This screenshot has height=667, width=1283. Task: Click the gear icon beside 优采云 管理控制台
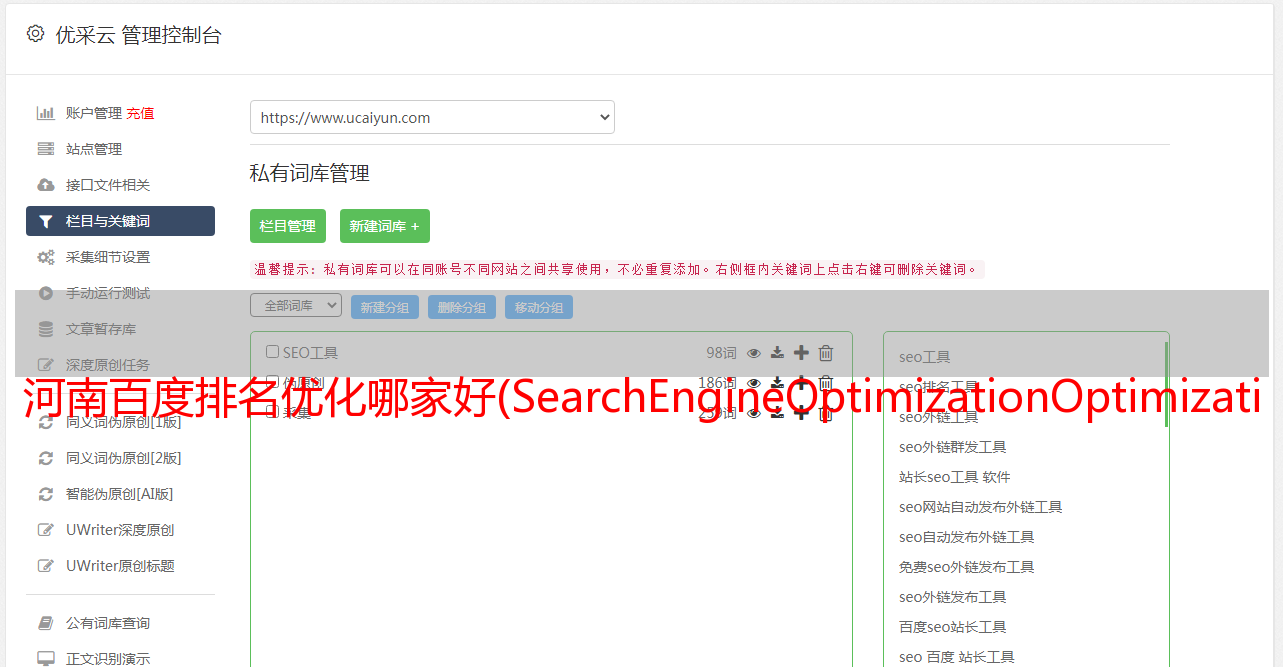(x=36, y=34)
